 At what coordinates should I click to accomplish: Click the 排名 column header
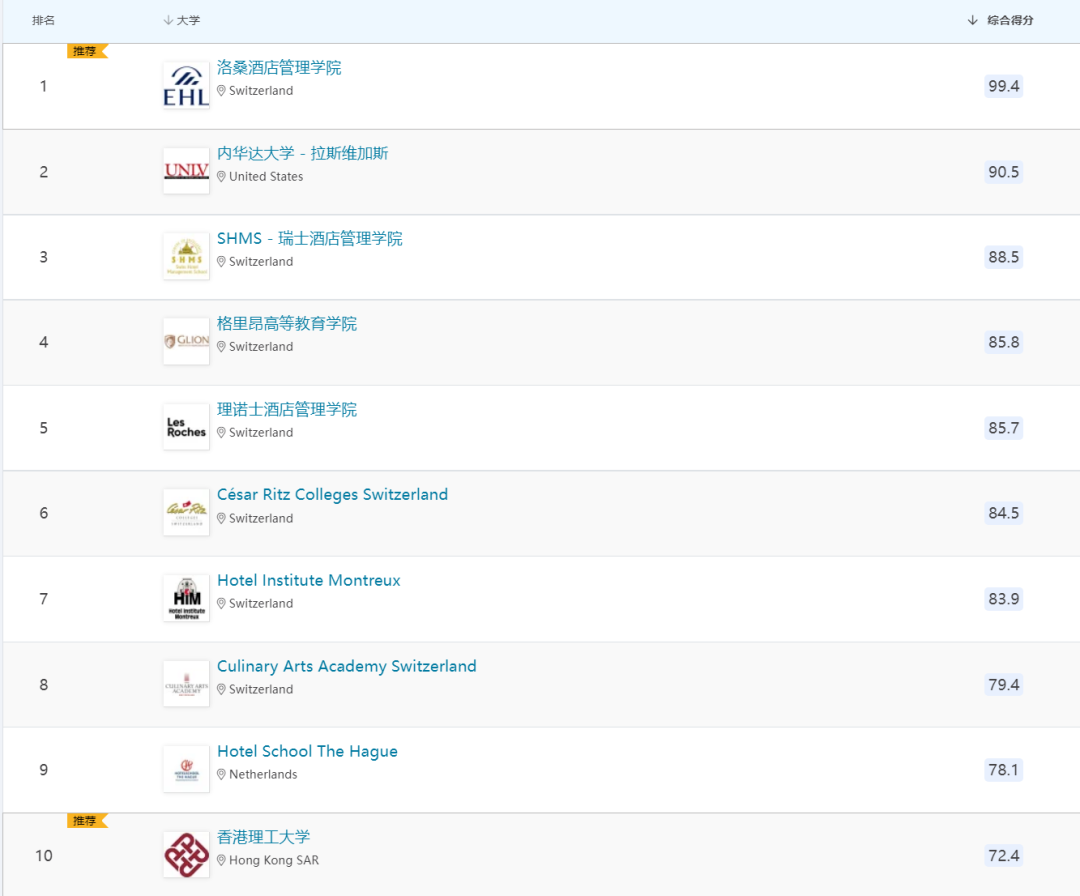pyautogui.click(x=44, y=20)
